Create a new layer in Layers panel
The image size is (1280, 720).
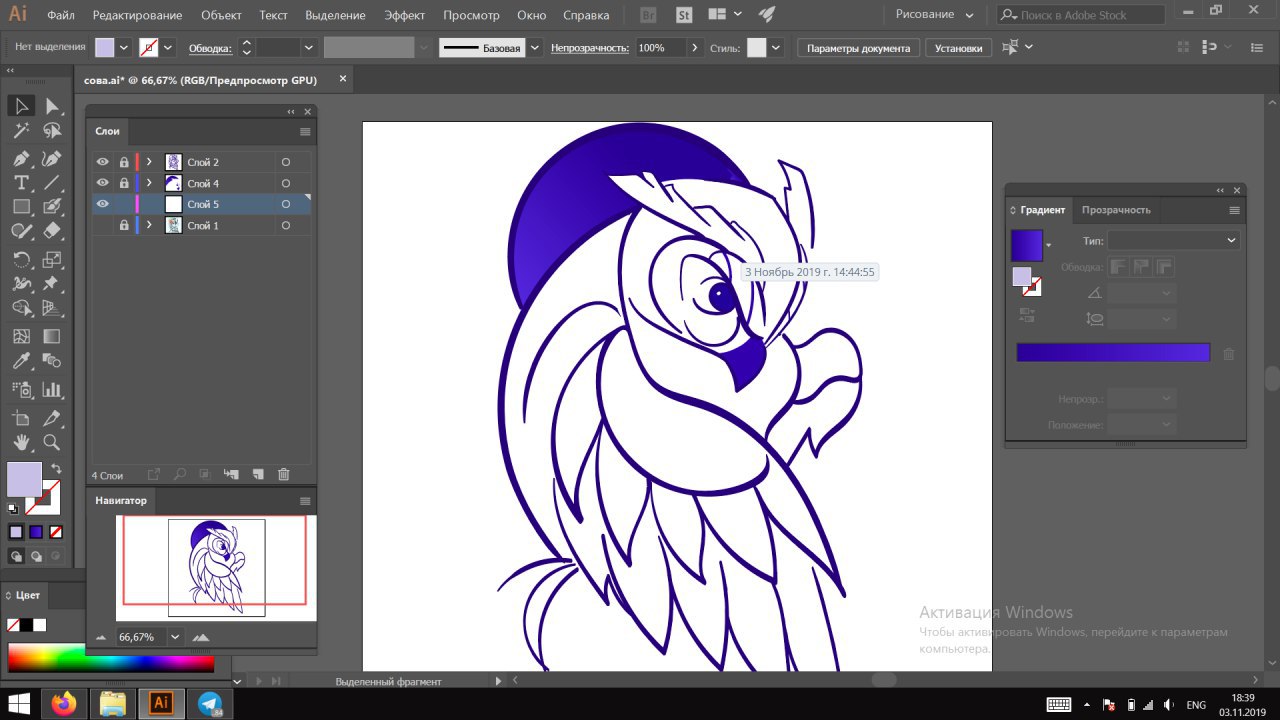[257, 475]
